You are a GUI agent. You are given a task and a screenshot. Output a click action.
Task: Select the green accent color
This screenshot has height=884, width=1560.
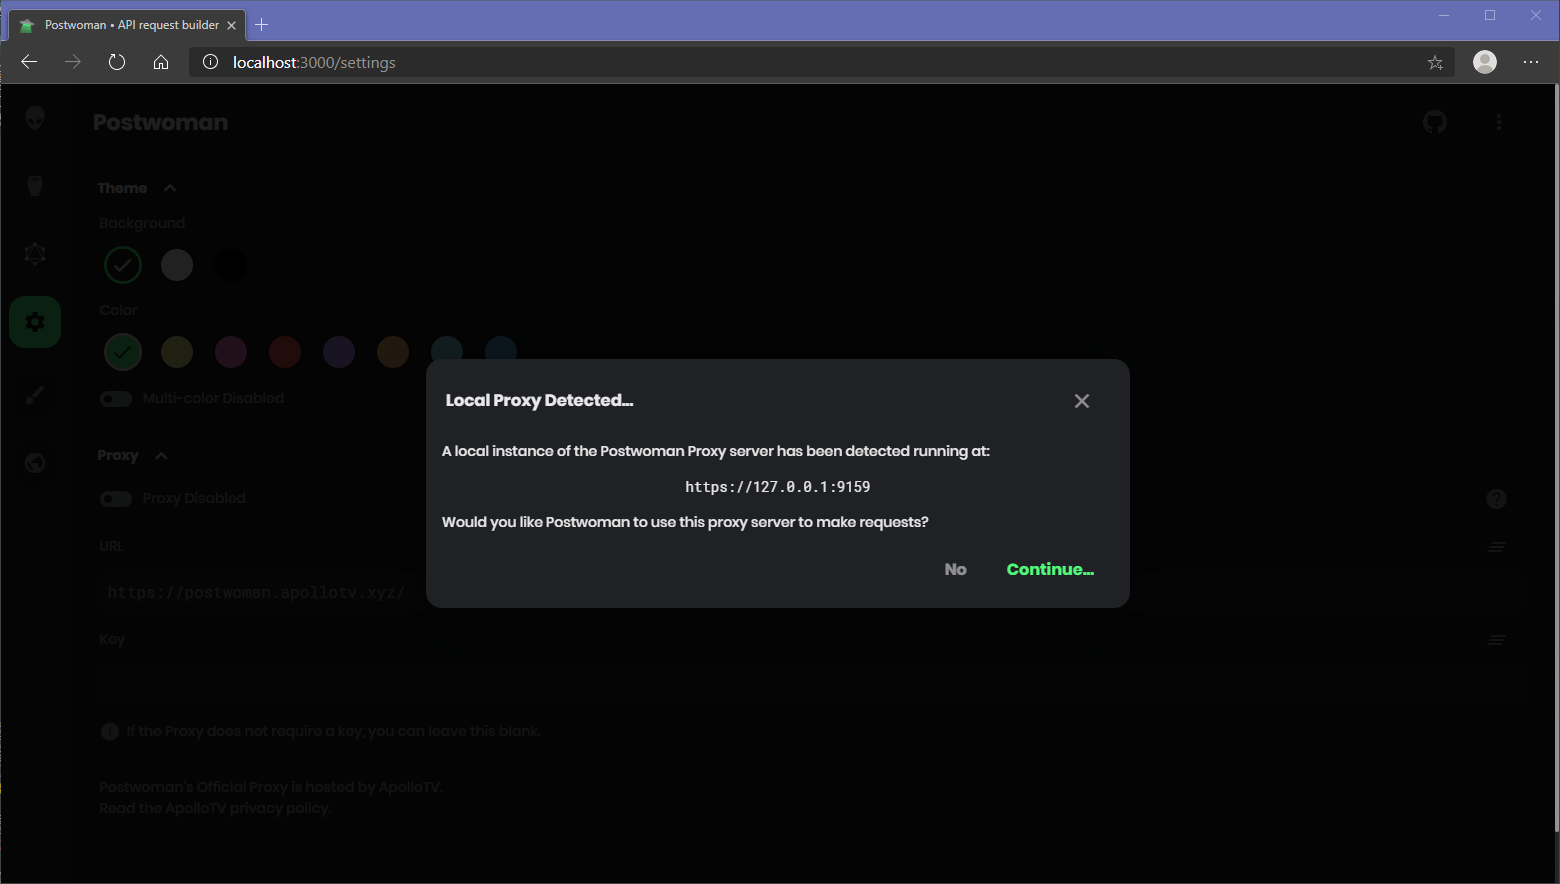pyautogui.click(x=123, y=352)
